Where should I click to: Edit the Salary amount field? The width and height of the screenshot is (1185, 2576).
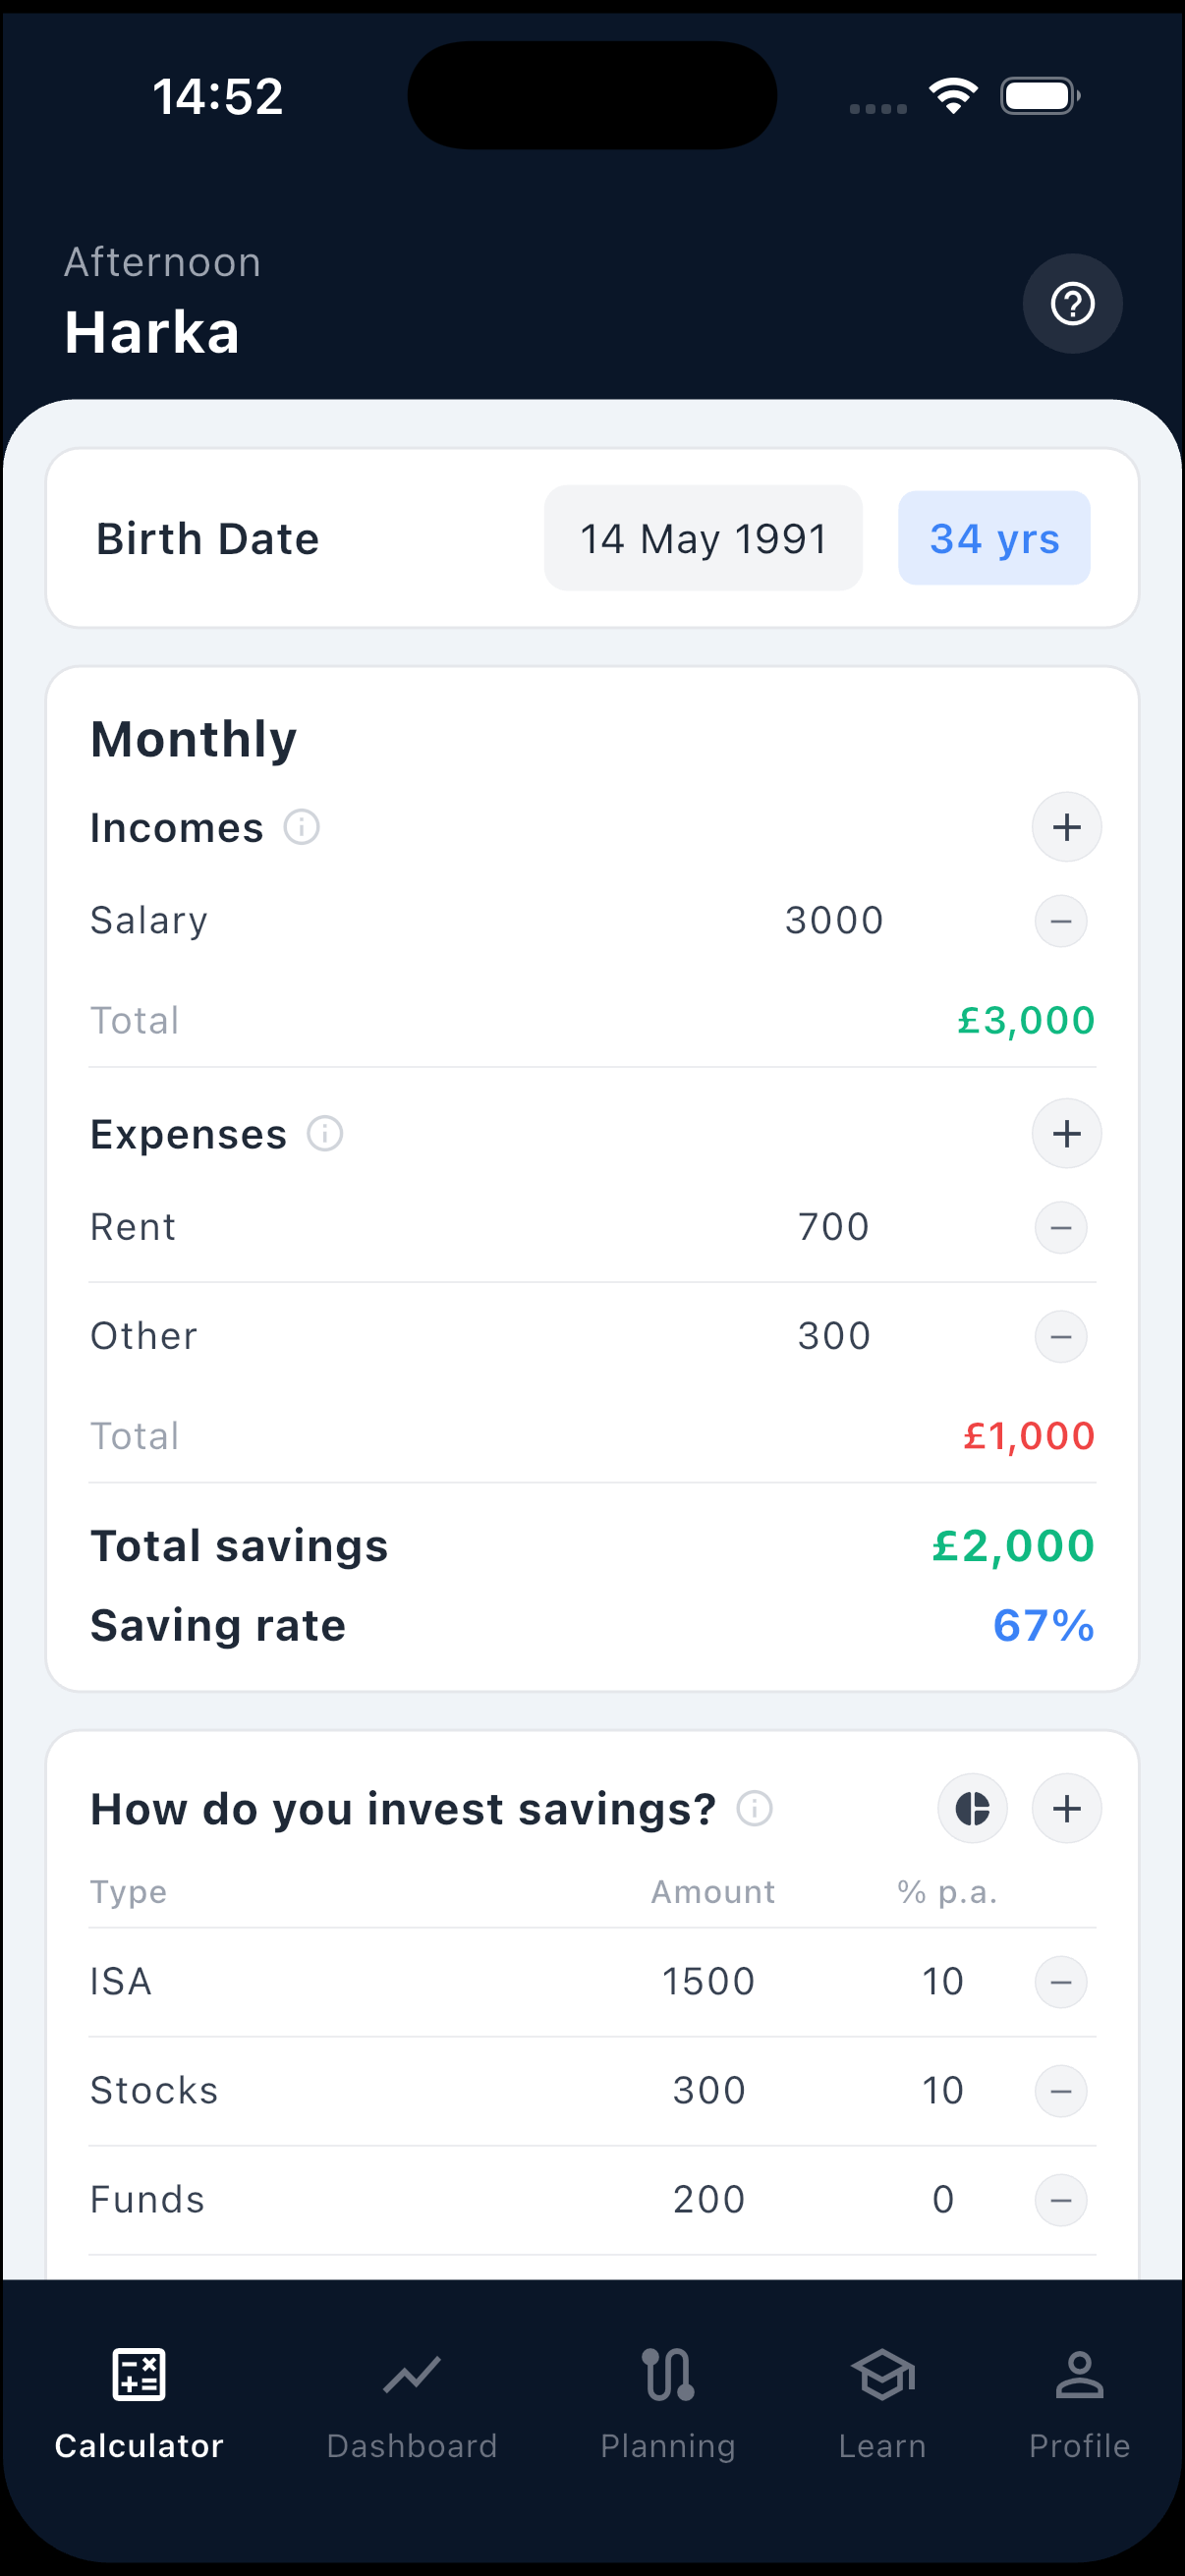[834, 921]
